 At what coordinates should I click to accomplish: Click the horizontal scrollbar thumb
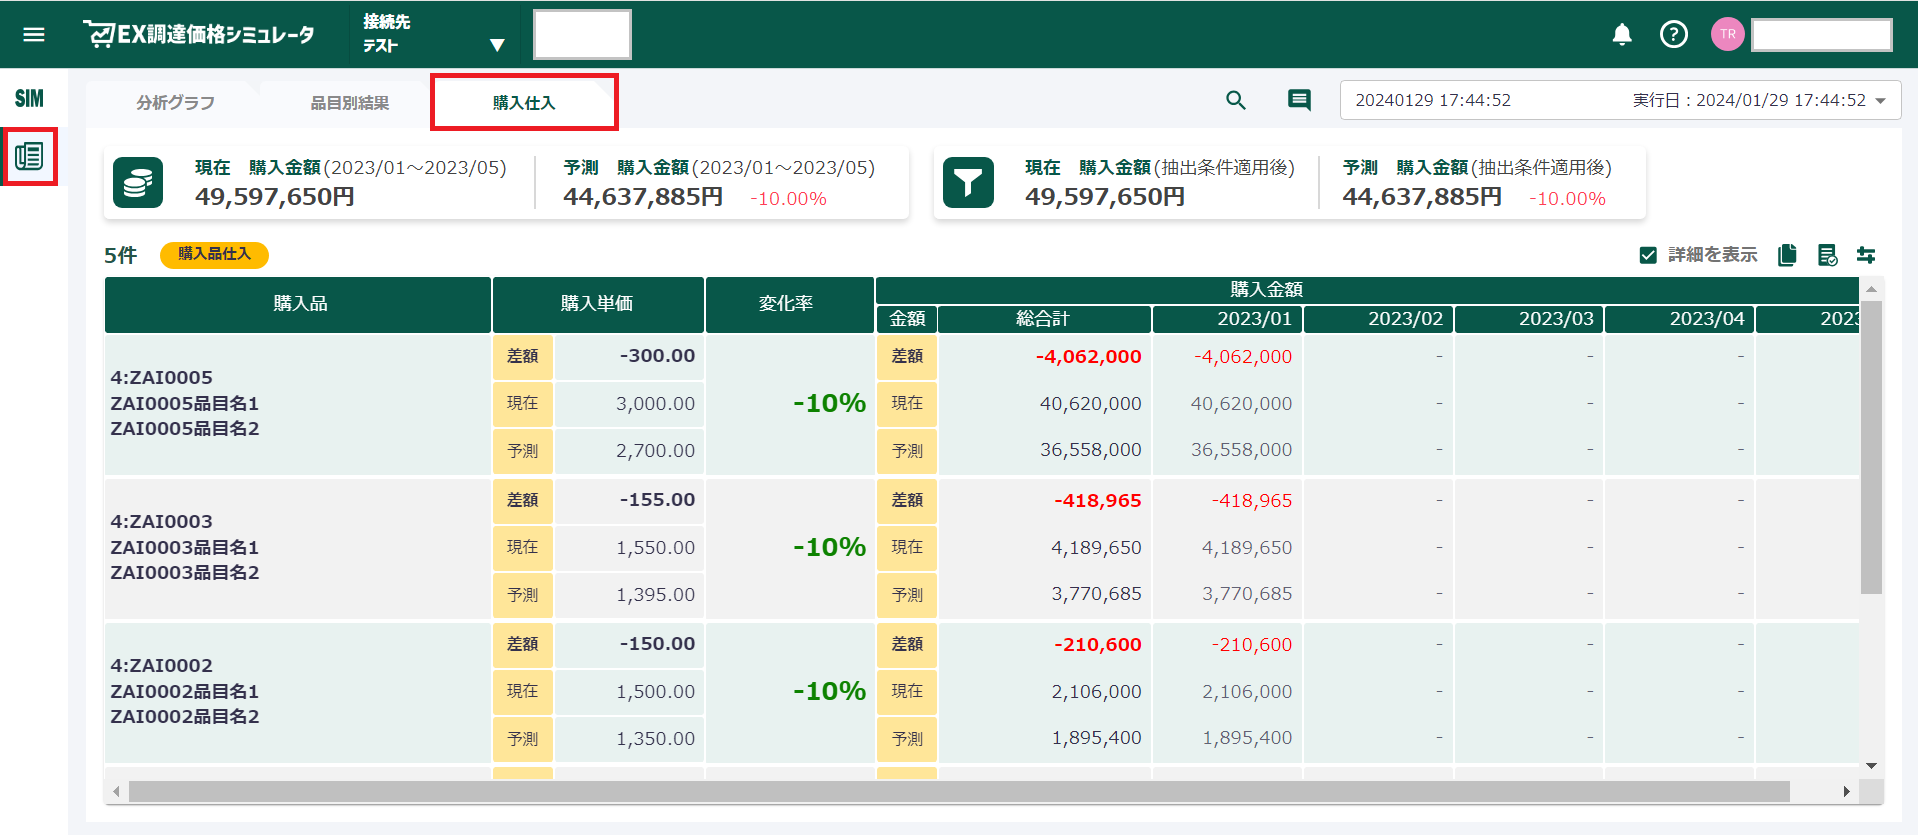pyautogui.click(x=959, y=791)
